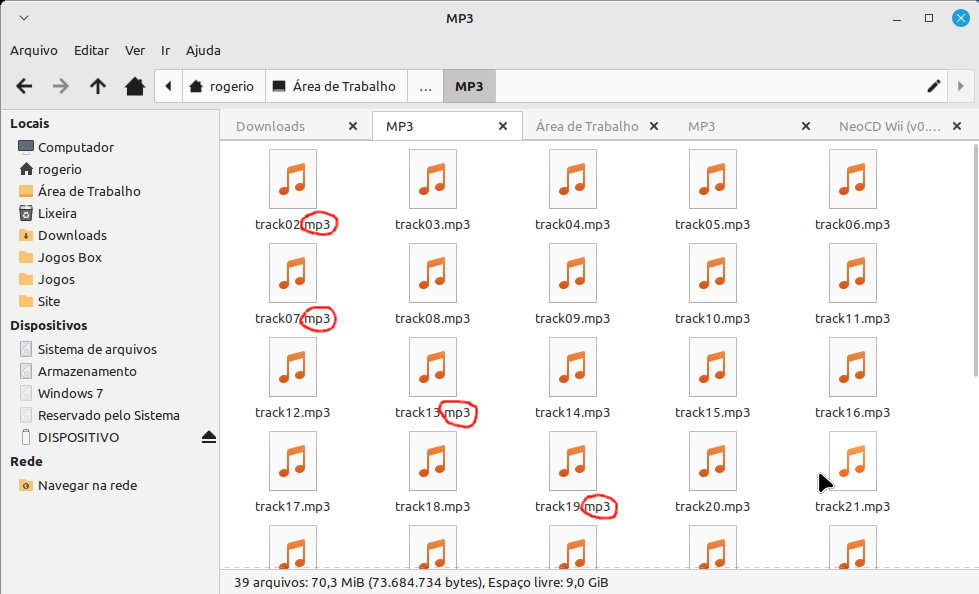
Task: Close the Área de Trabalho tab
Action: (654, 126)
